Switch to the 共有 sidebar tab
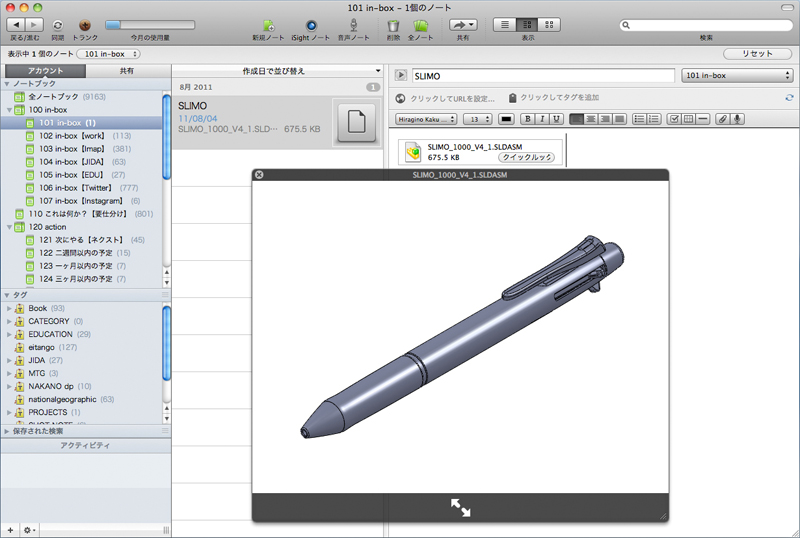800x538 pixels. [127, 71]
